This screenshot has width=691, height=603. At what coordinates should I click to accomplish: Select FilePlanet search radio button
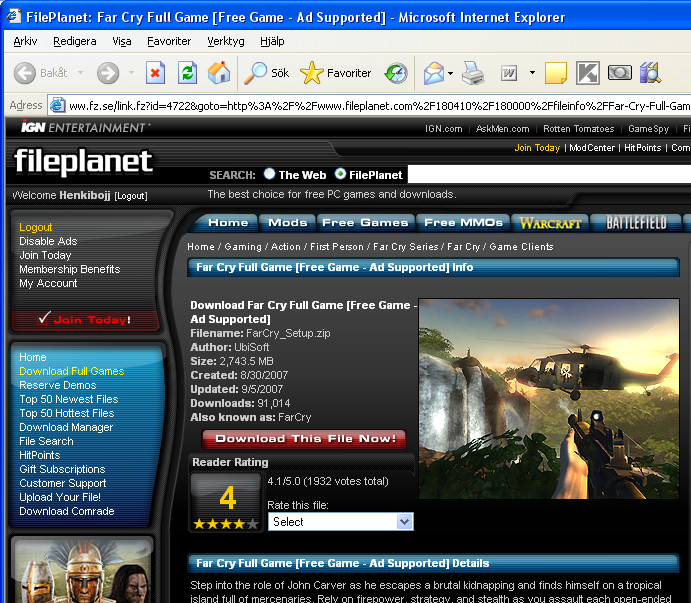pos(340,174)
